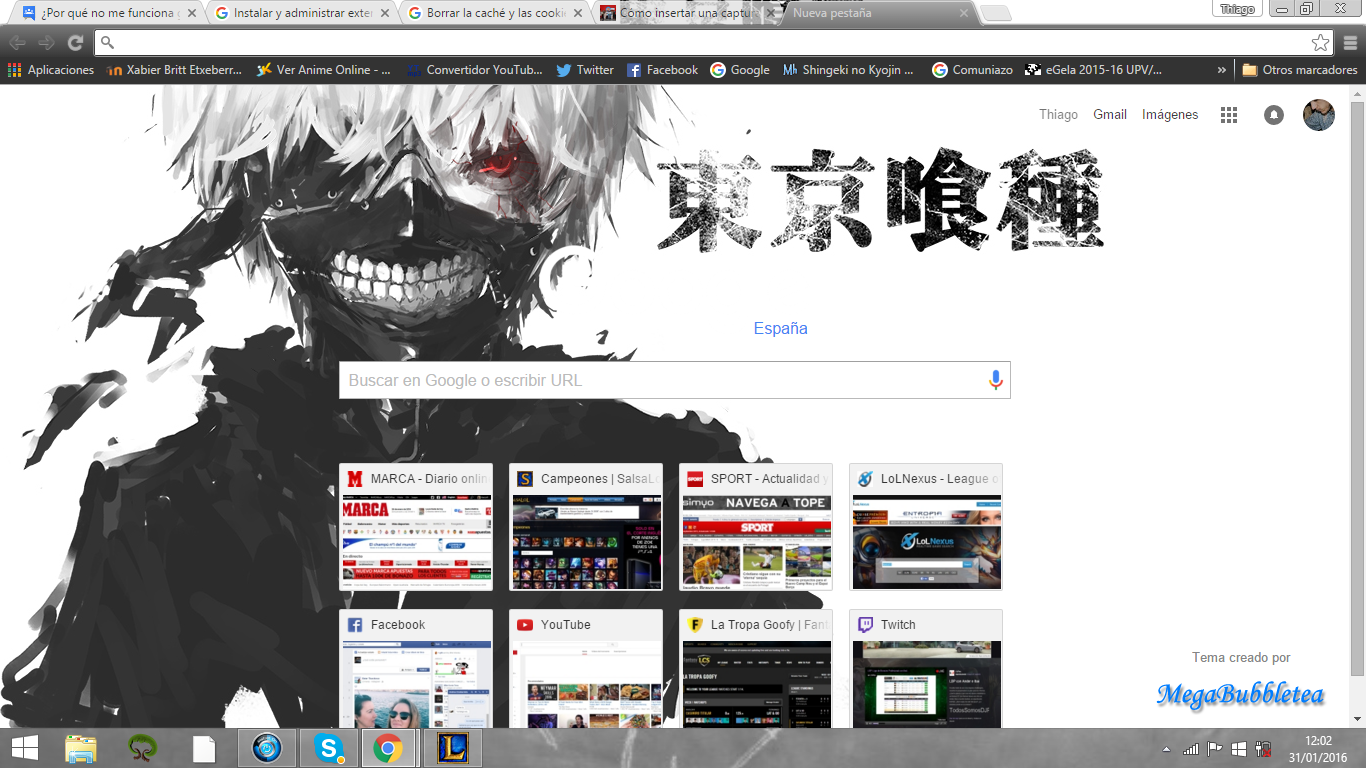The image size is (1366, 768).
Task: Open the Facebook most-visited tile
Action: click(416, 669)
